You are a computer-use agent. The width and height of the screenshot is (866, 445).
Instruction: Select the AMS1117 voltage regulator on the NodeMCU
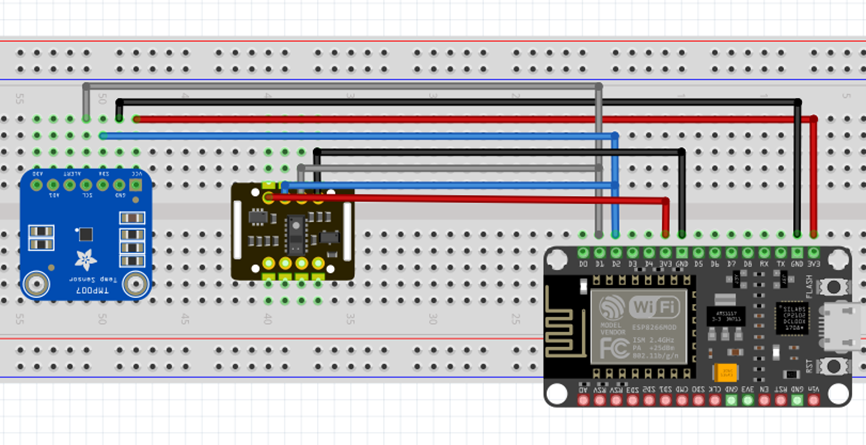tap(725, 316)
